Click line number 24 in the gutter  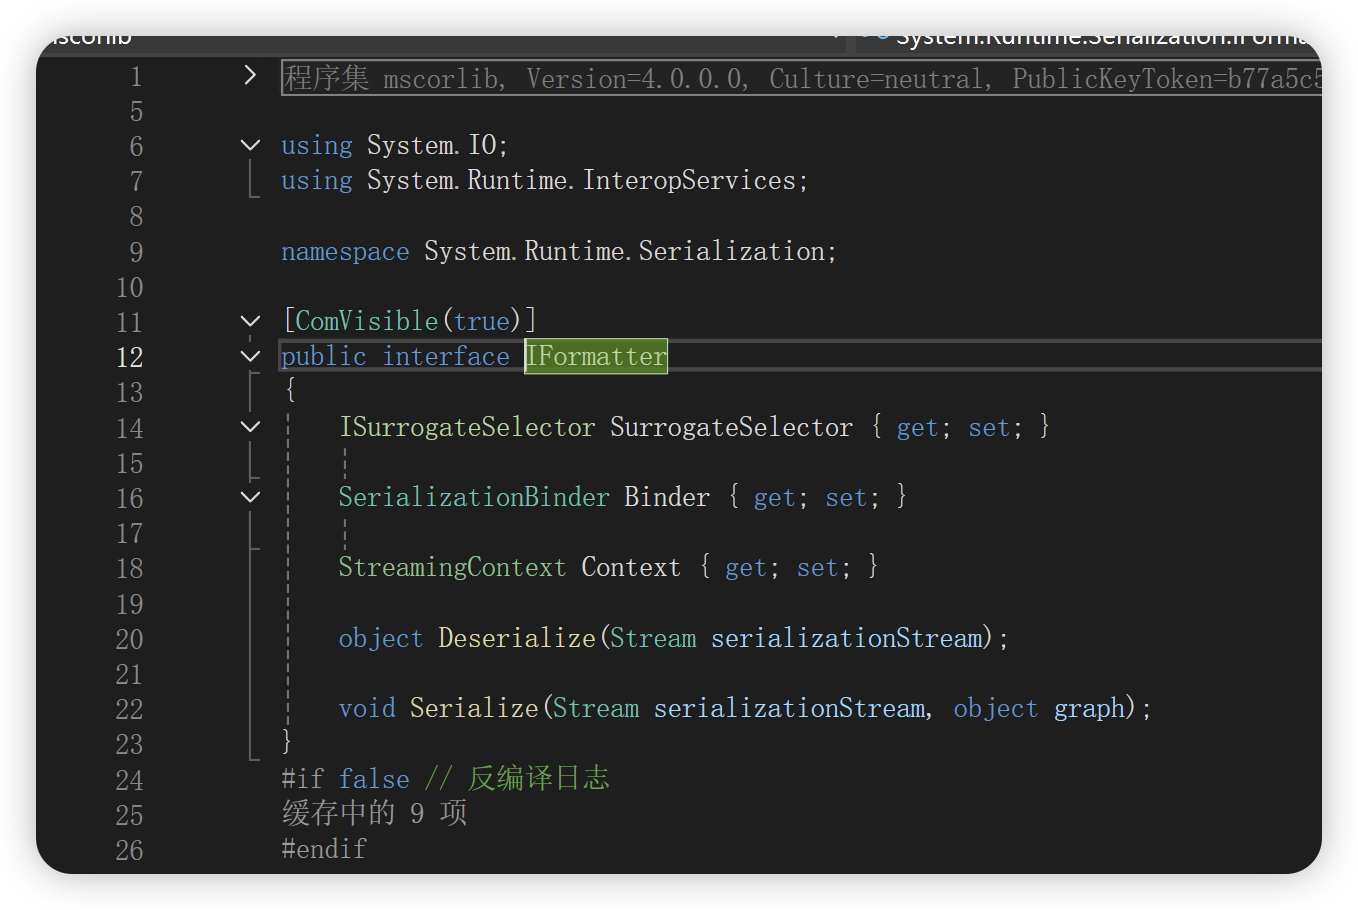[x=130, y=780]
